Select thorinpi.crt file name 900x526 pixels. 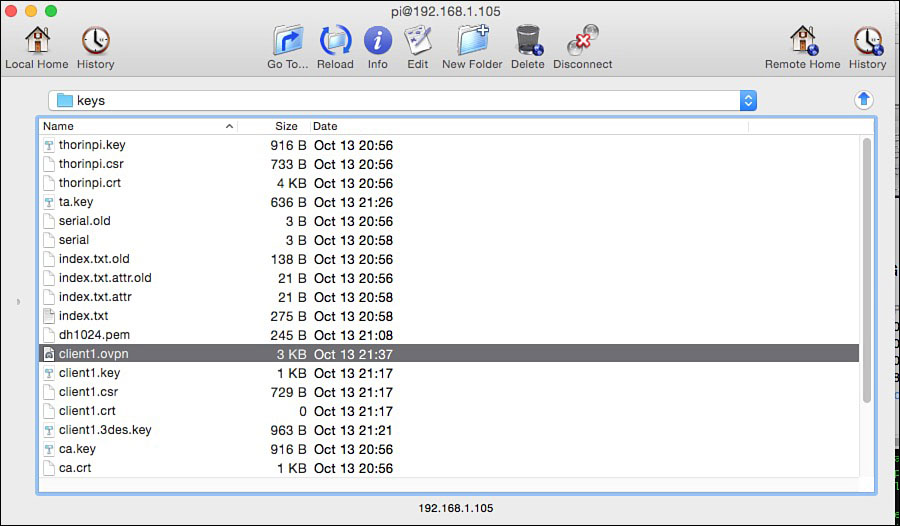90,183
